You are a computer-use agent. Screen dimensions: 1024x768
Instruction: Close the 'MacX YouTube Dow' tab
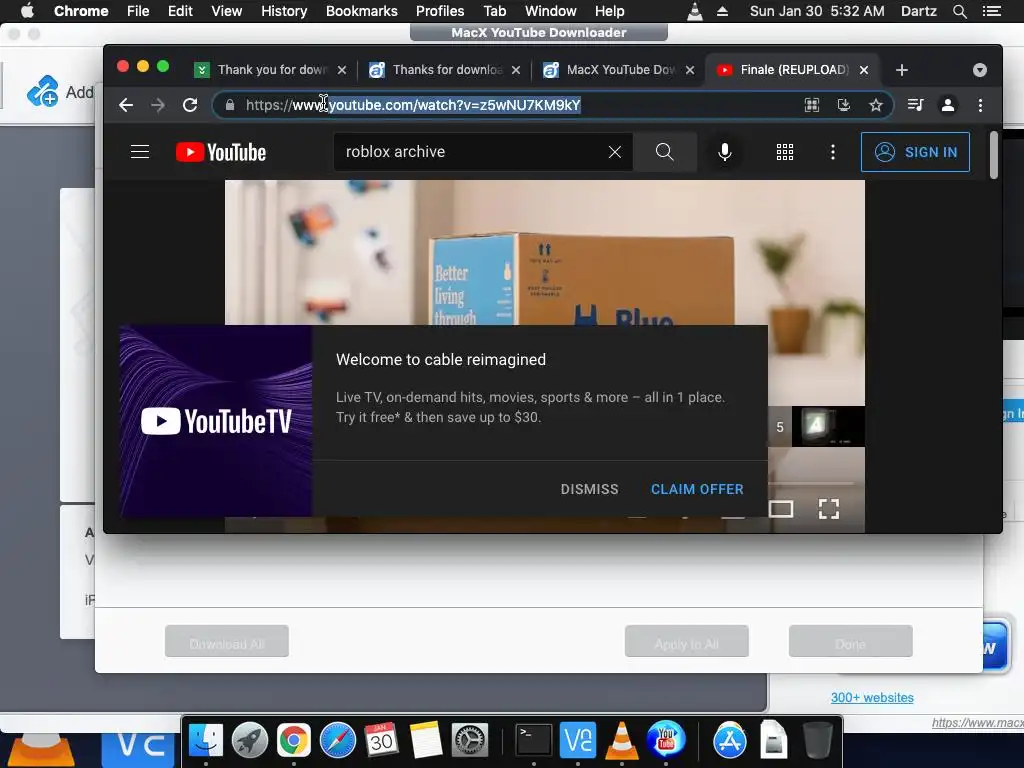[690, 70]
